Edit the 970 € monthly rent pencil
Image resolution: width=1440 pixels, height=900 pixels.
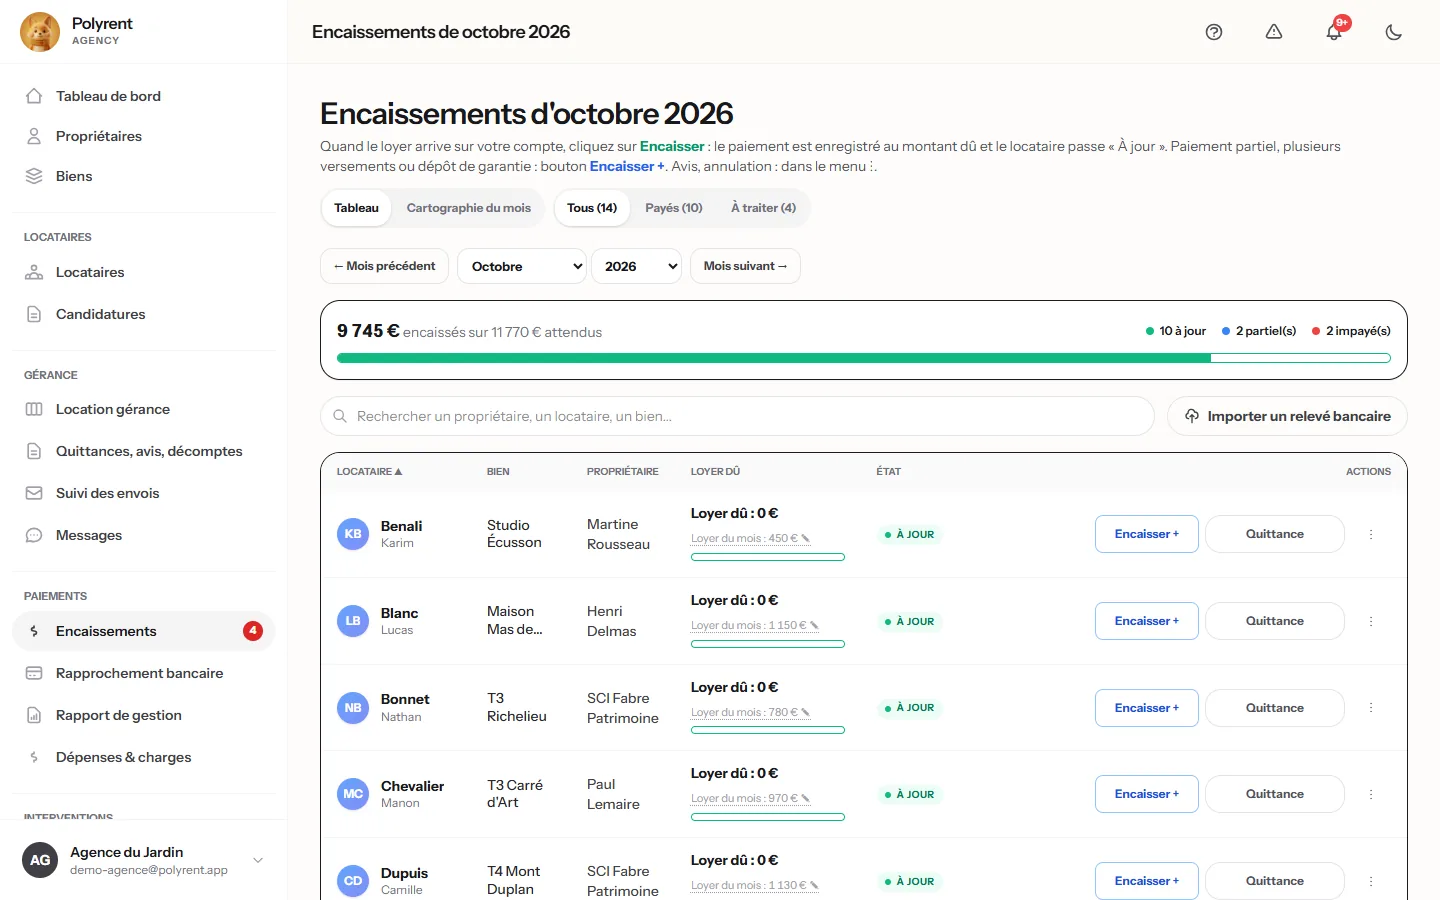point(806,799)
